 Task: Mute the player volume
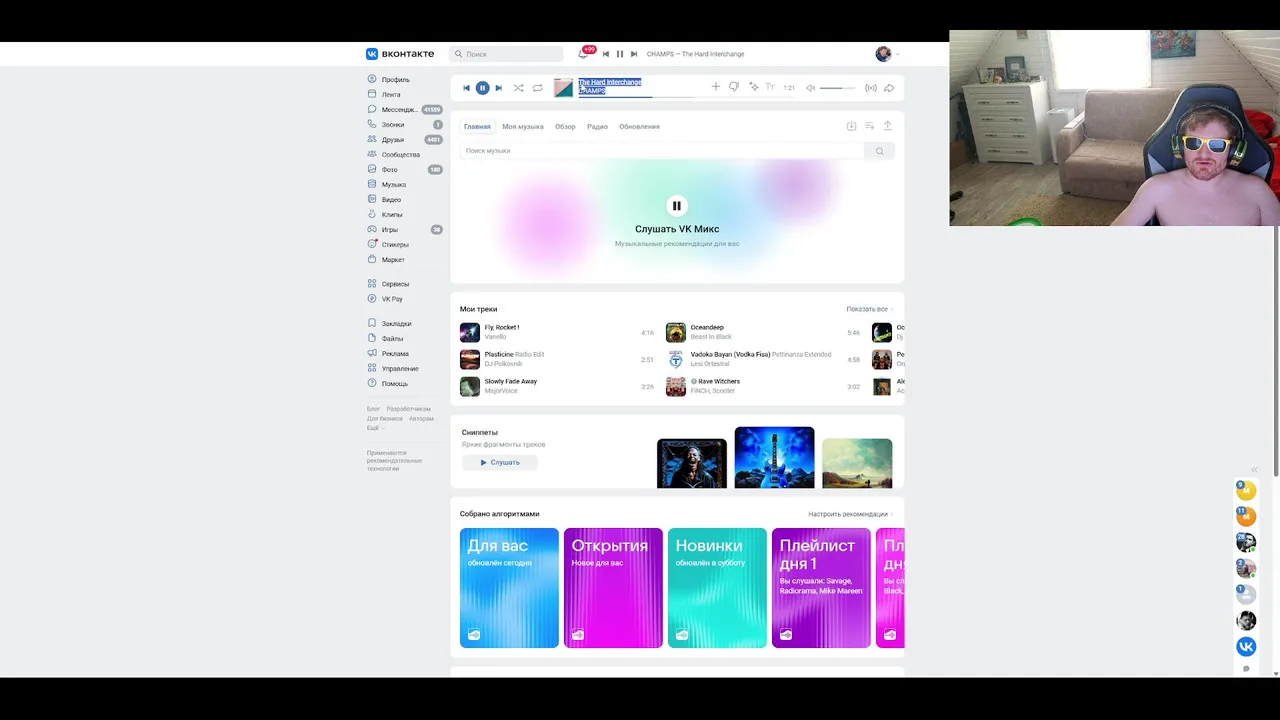coord(810,88)
